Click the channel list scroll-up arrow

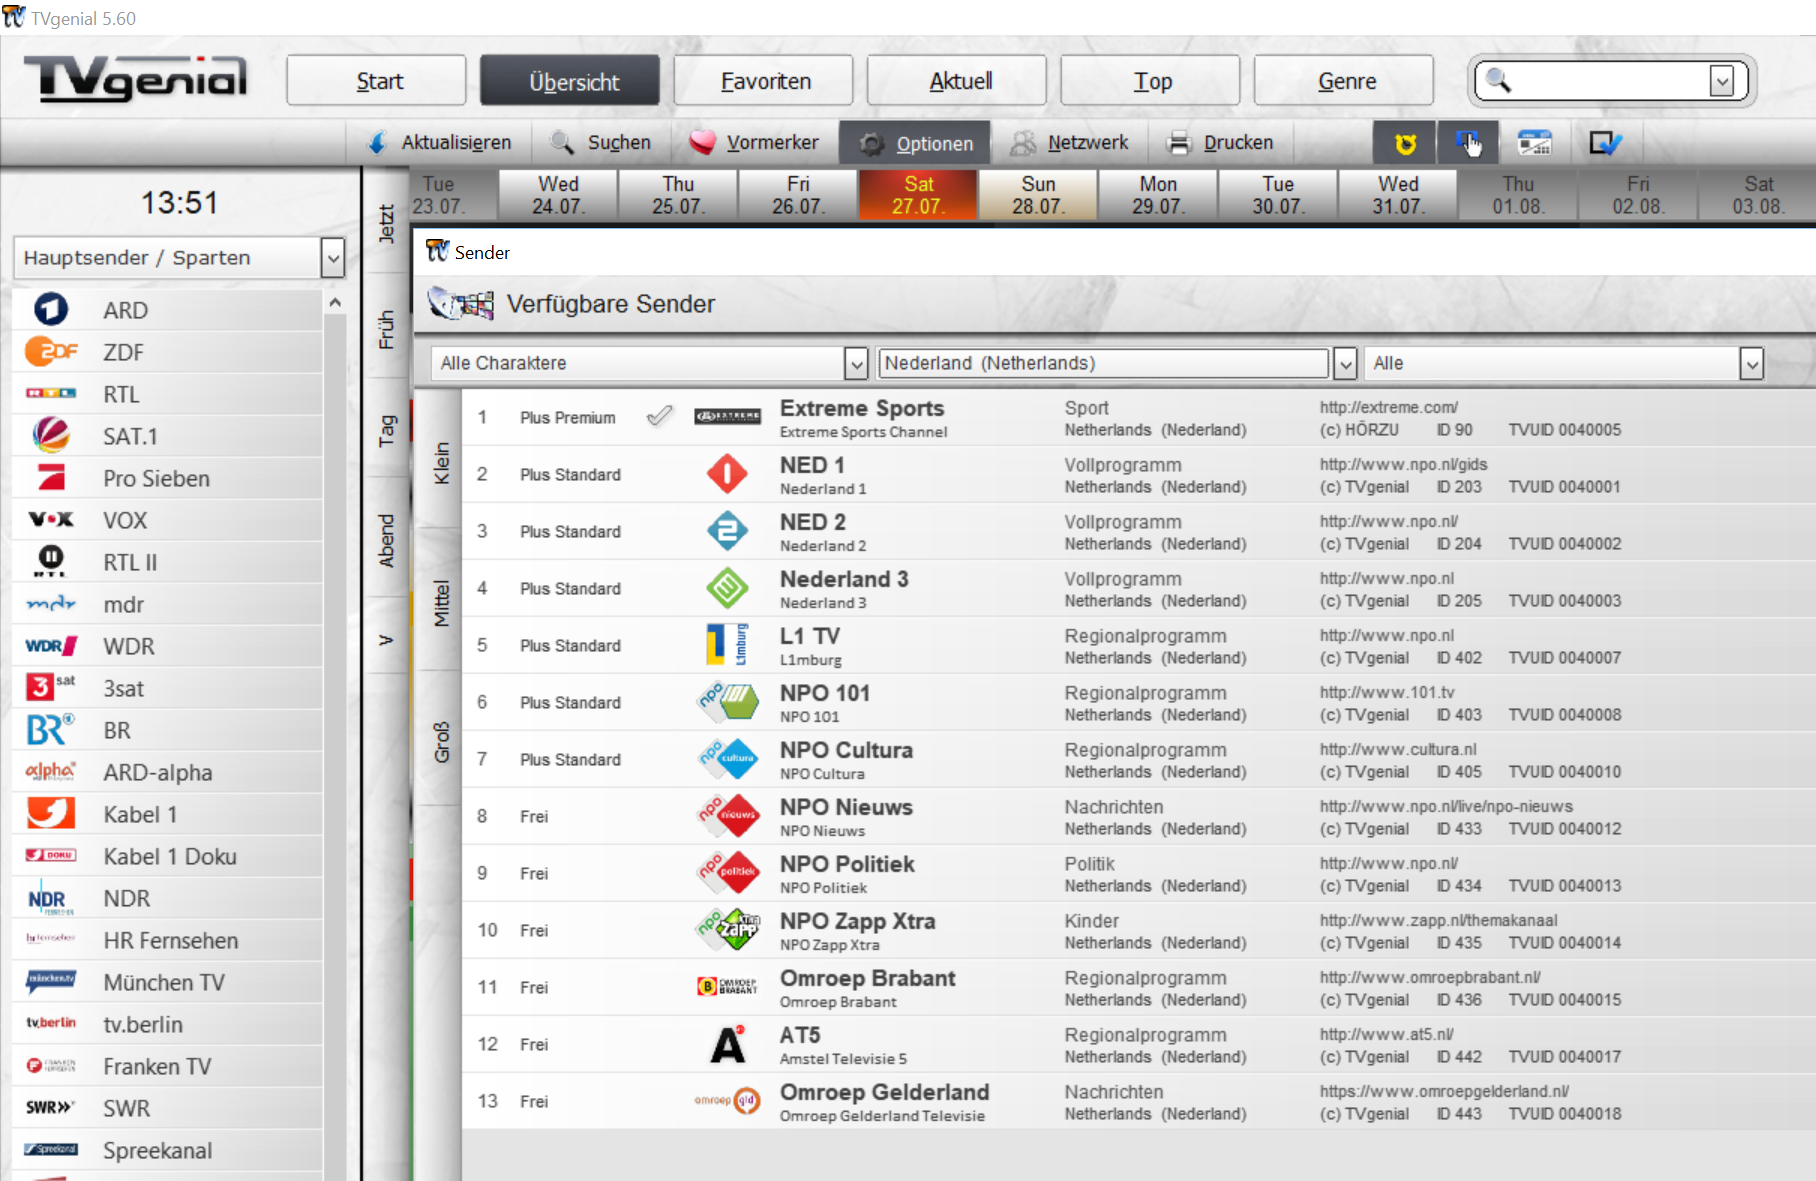click(335, 302)
